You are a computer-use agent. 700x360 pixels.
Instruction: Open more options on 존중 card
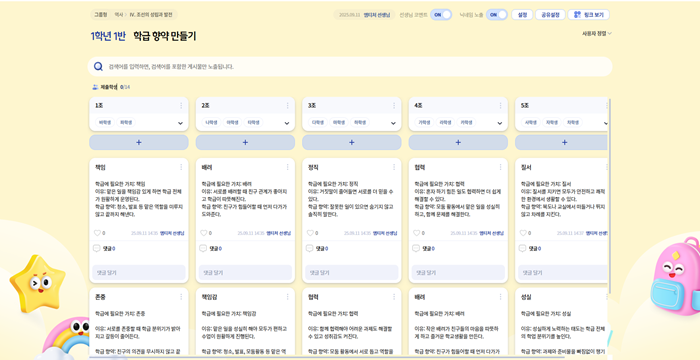pyautogui.click(x=181, y=297)
